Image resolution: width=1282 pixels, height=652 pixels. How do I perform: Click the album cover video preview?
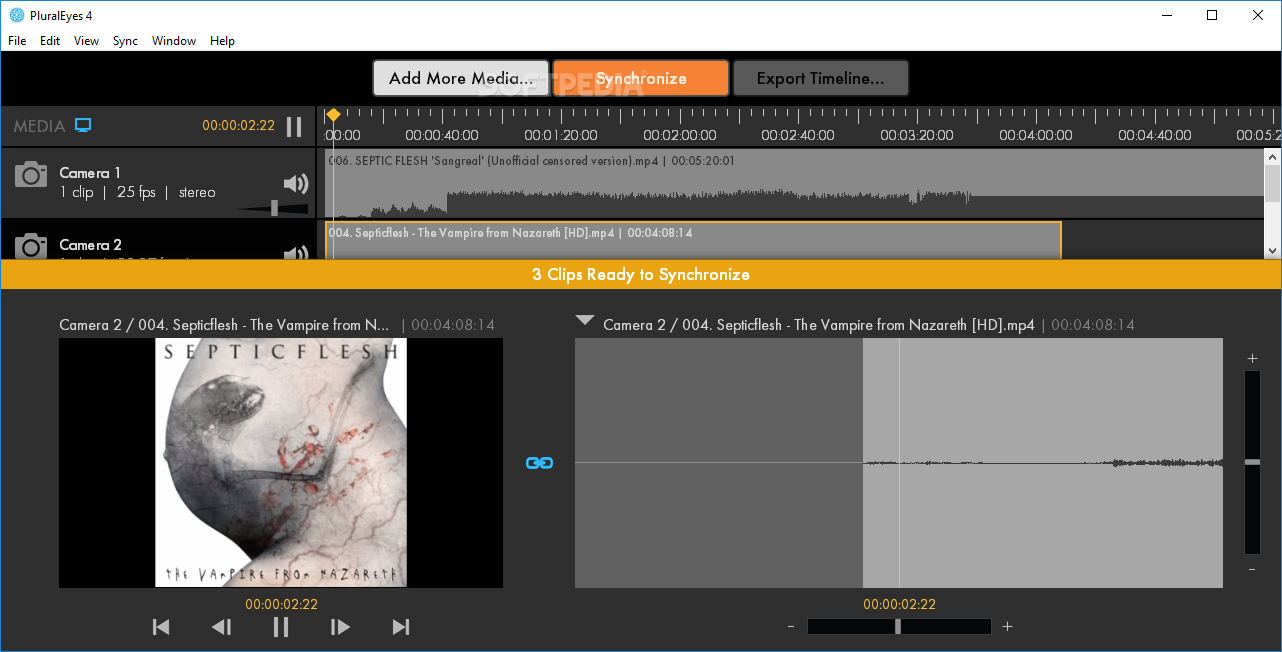click(x=281, y=463)
